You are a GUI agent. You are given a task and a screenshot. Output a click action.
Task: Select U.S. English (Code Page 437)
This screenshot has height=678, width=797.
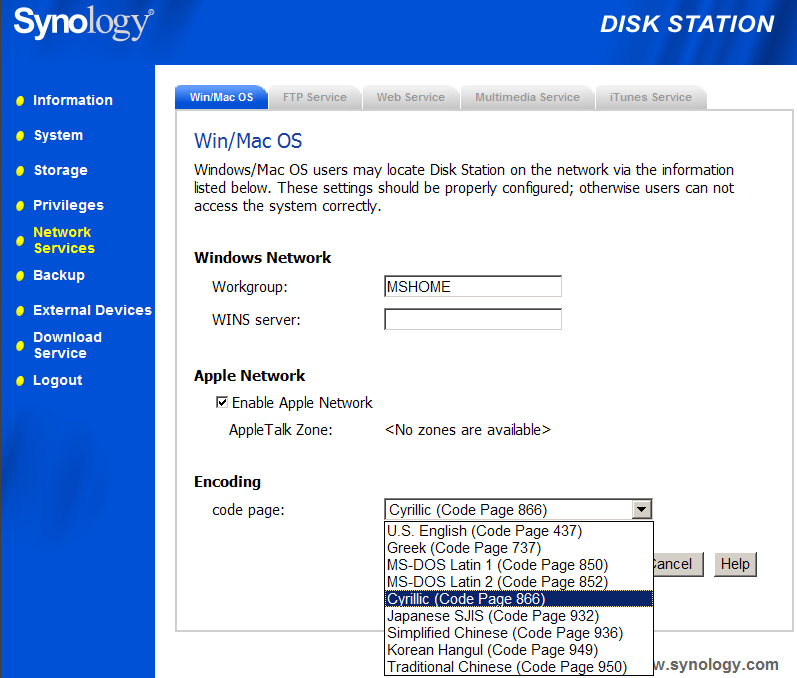pos(519,531)
